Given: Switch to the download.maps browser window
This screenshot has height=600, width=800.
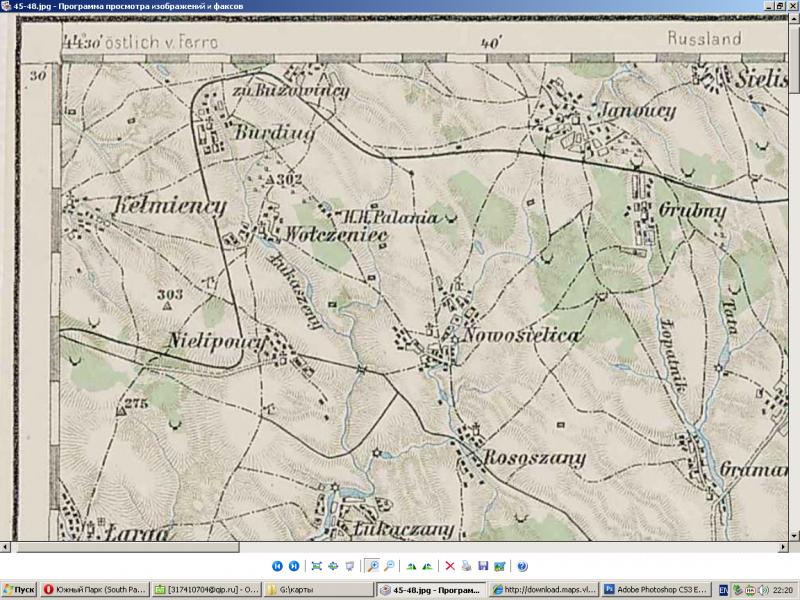Looking at the screenshot, I should click(545, 589).
